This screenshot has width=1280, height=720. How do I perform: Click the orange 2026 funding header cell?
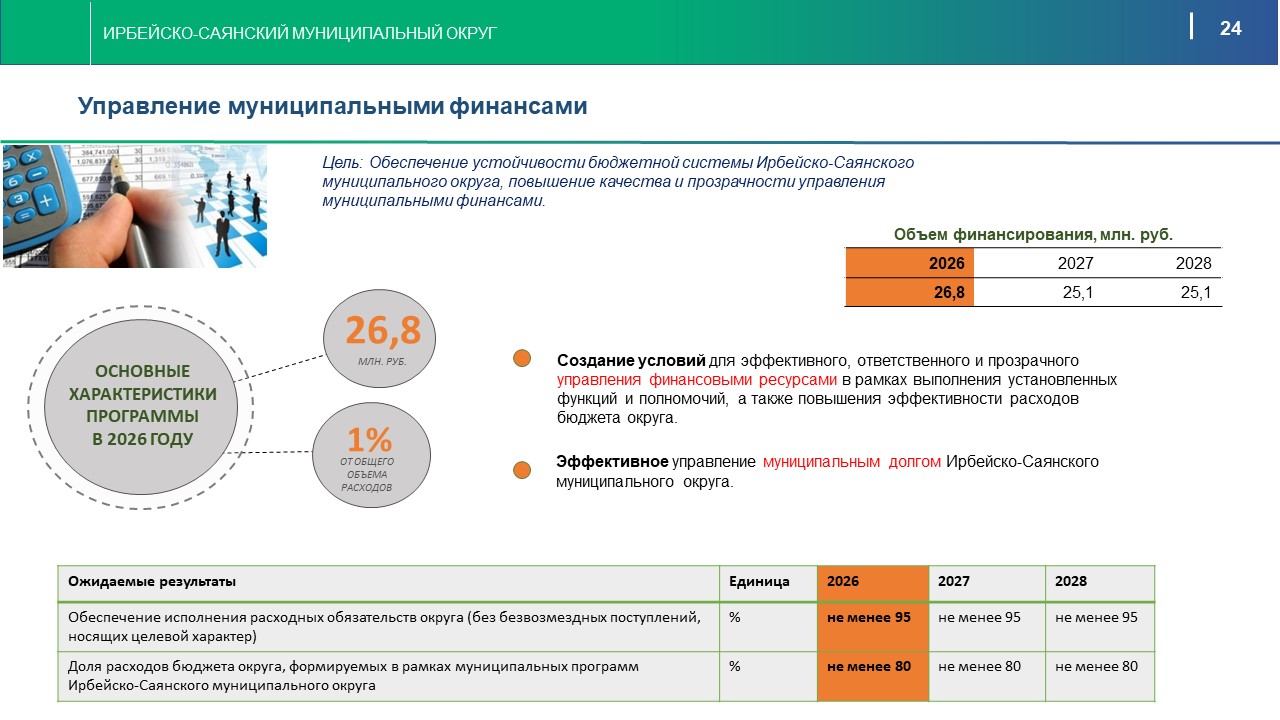(908, 263)
